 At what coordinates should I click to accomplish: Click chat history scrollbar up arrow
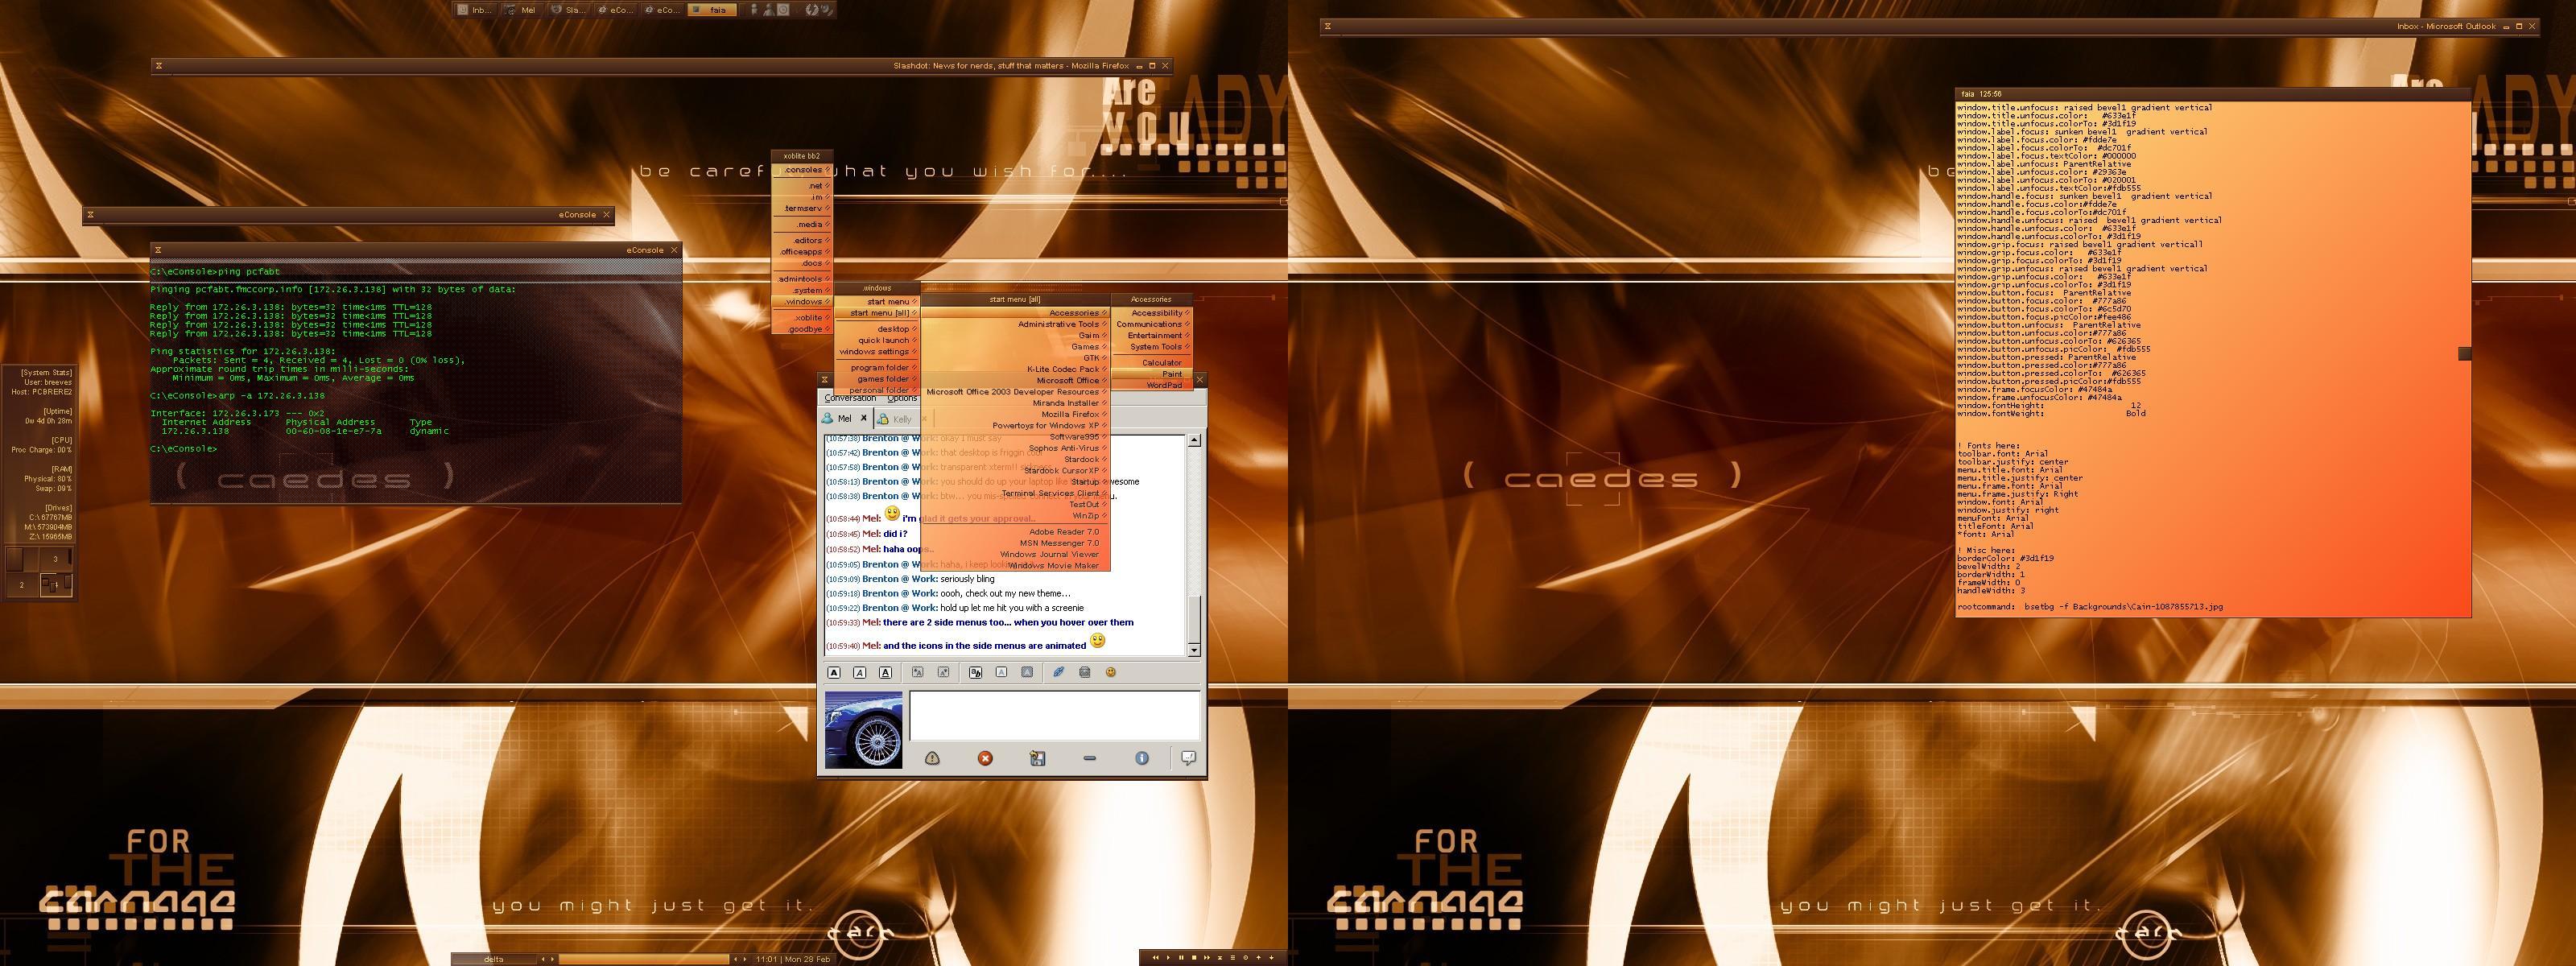tap(1194, 440)
